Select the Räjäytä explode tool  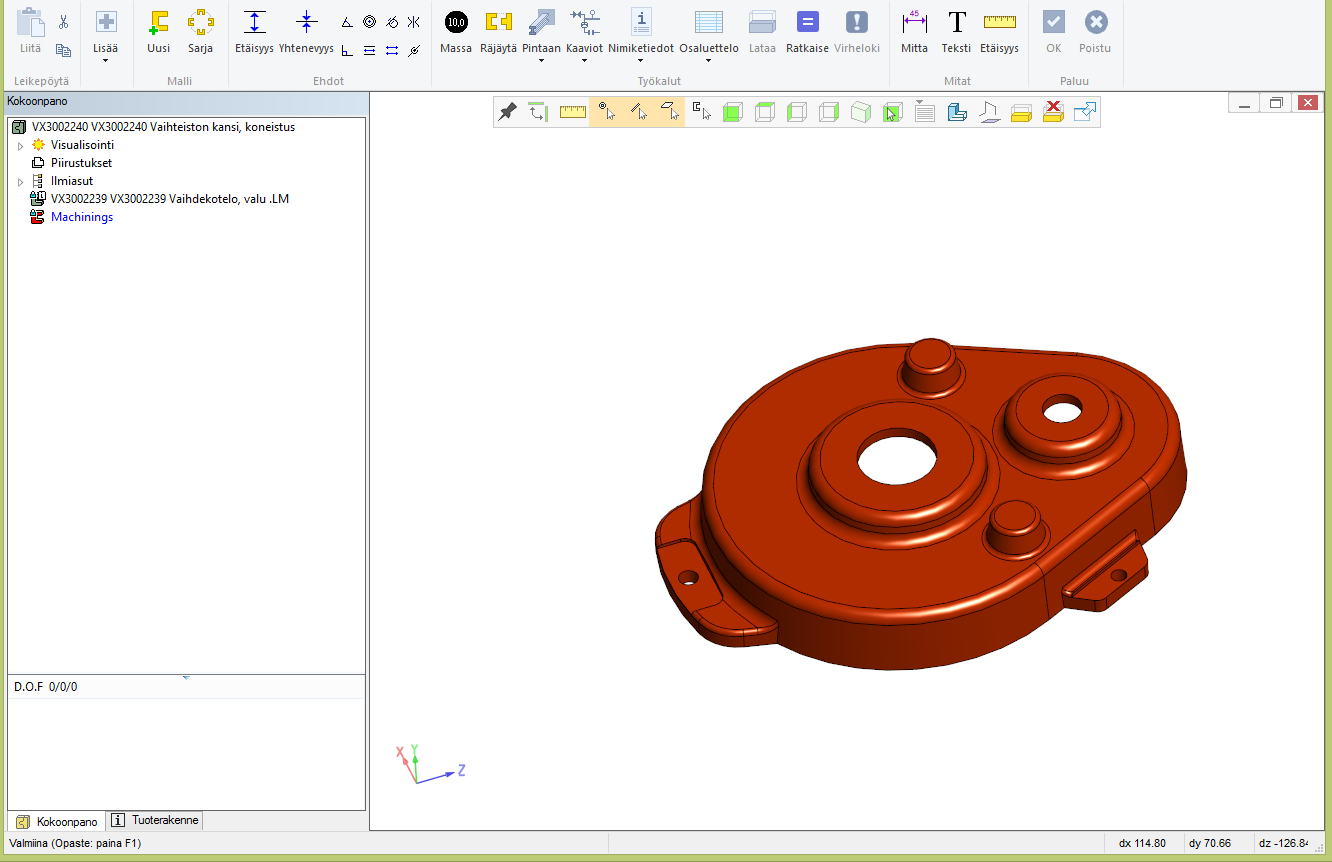pos(497,23)
